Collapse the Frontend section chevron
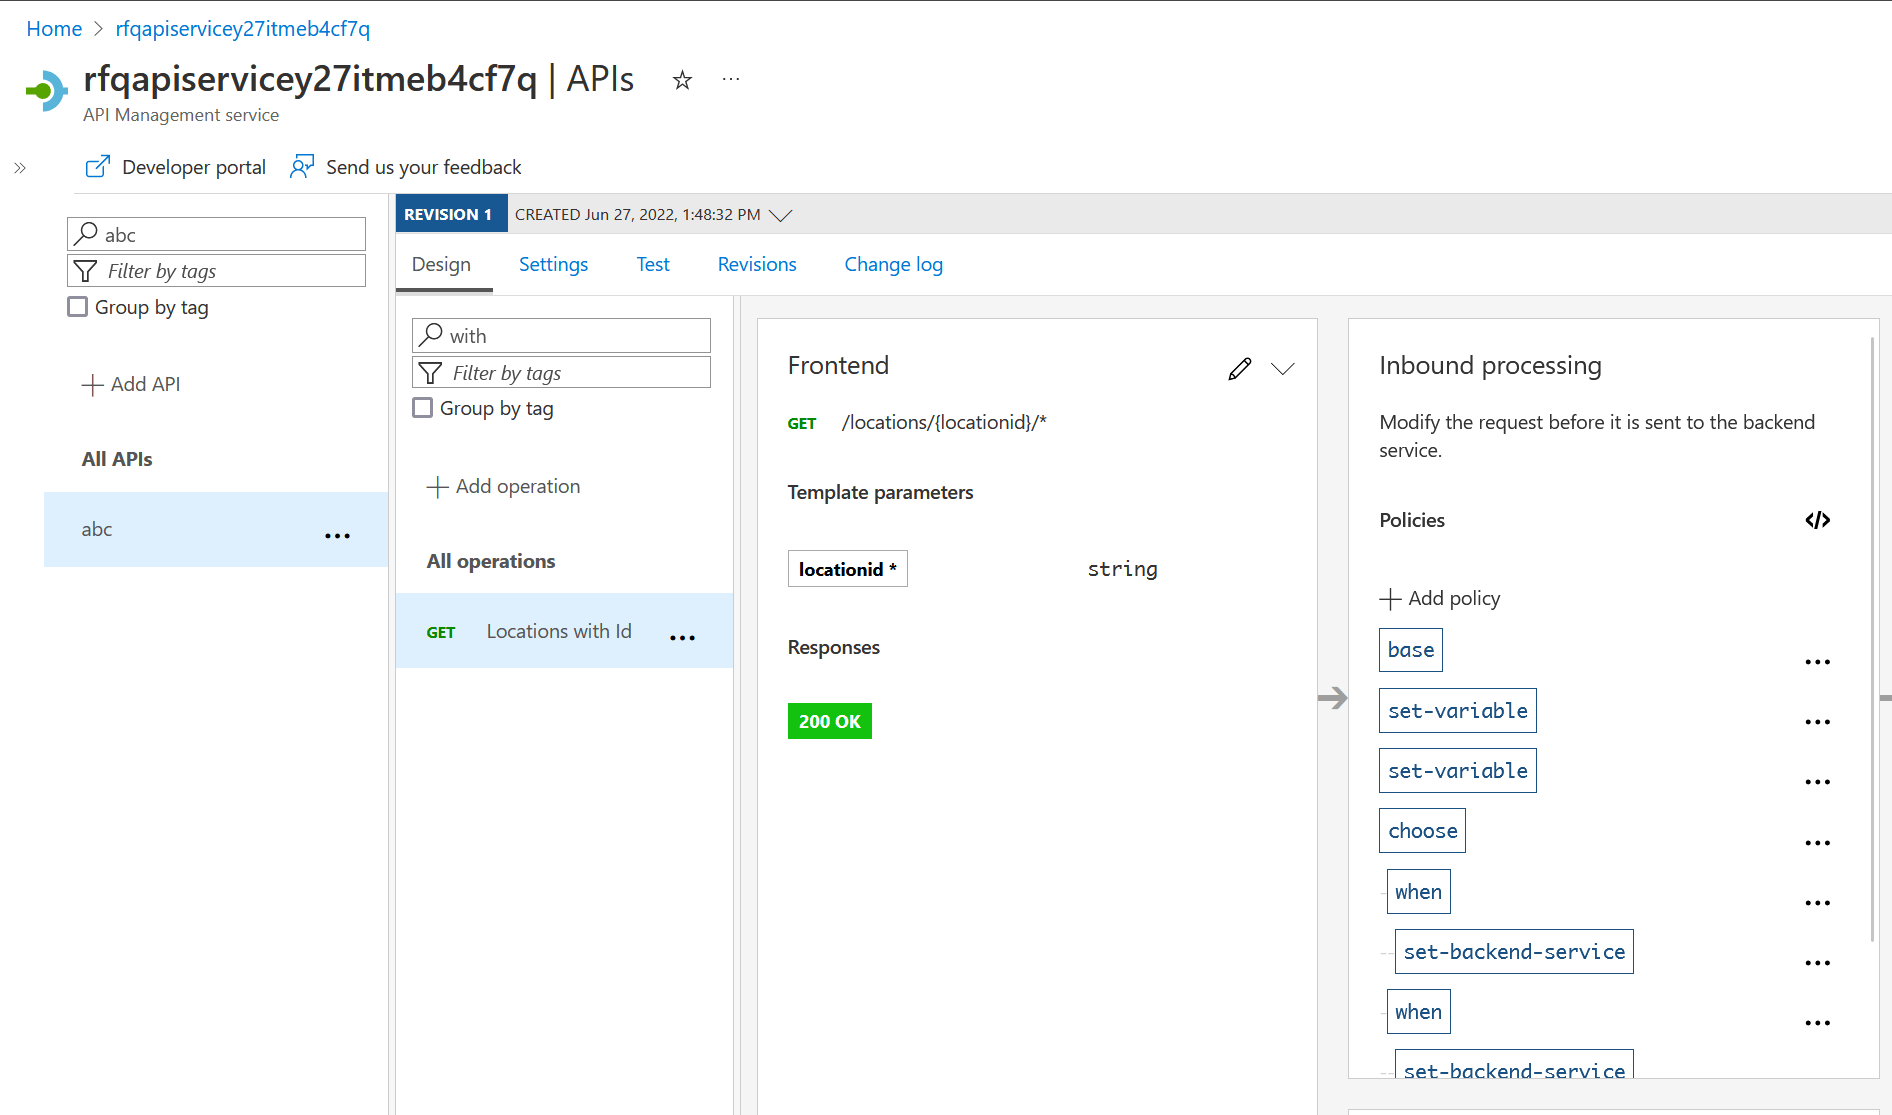 click(1284, 369)
